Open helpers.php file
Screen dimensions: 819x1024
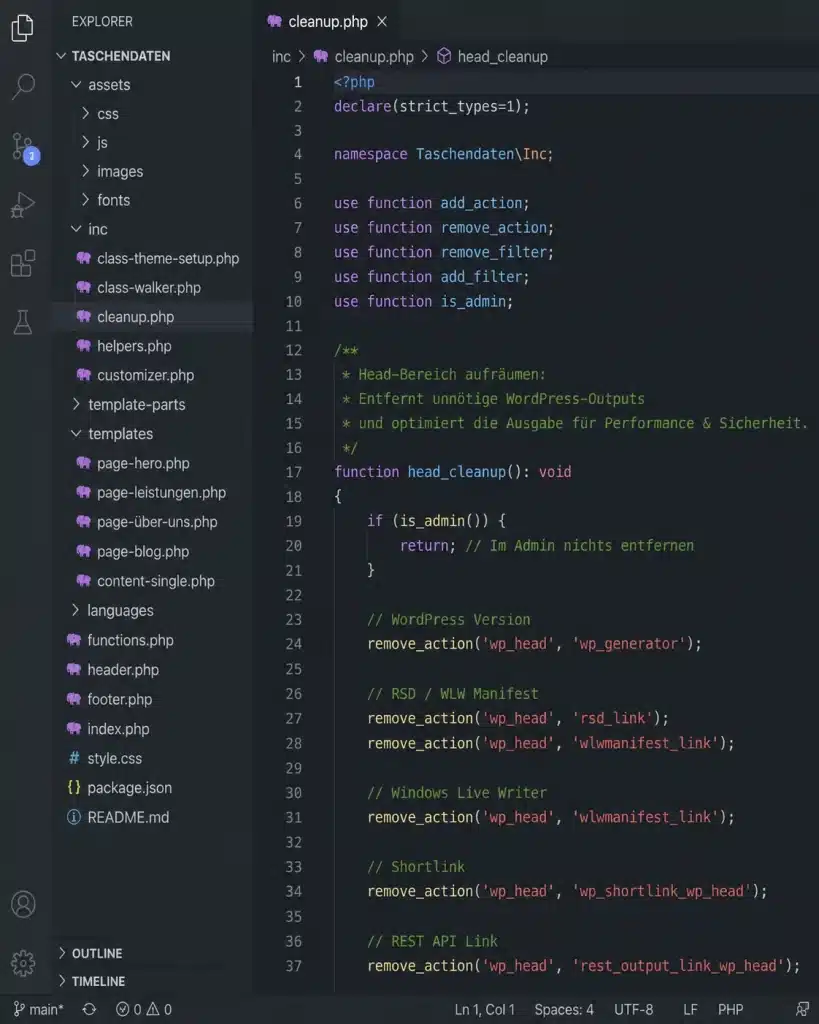123,346
